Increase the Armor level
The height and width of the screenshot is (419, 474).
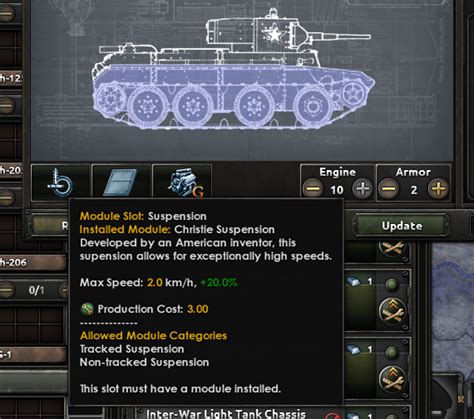click(x=438, y=189)
